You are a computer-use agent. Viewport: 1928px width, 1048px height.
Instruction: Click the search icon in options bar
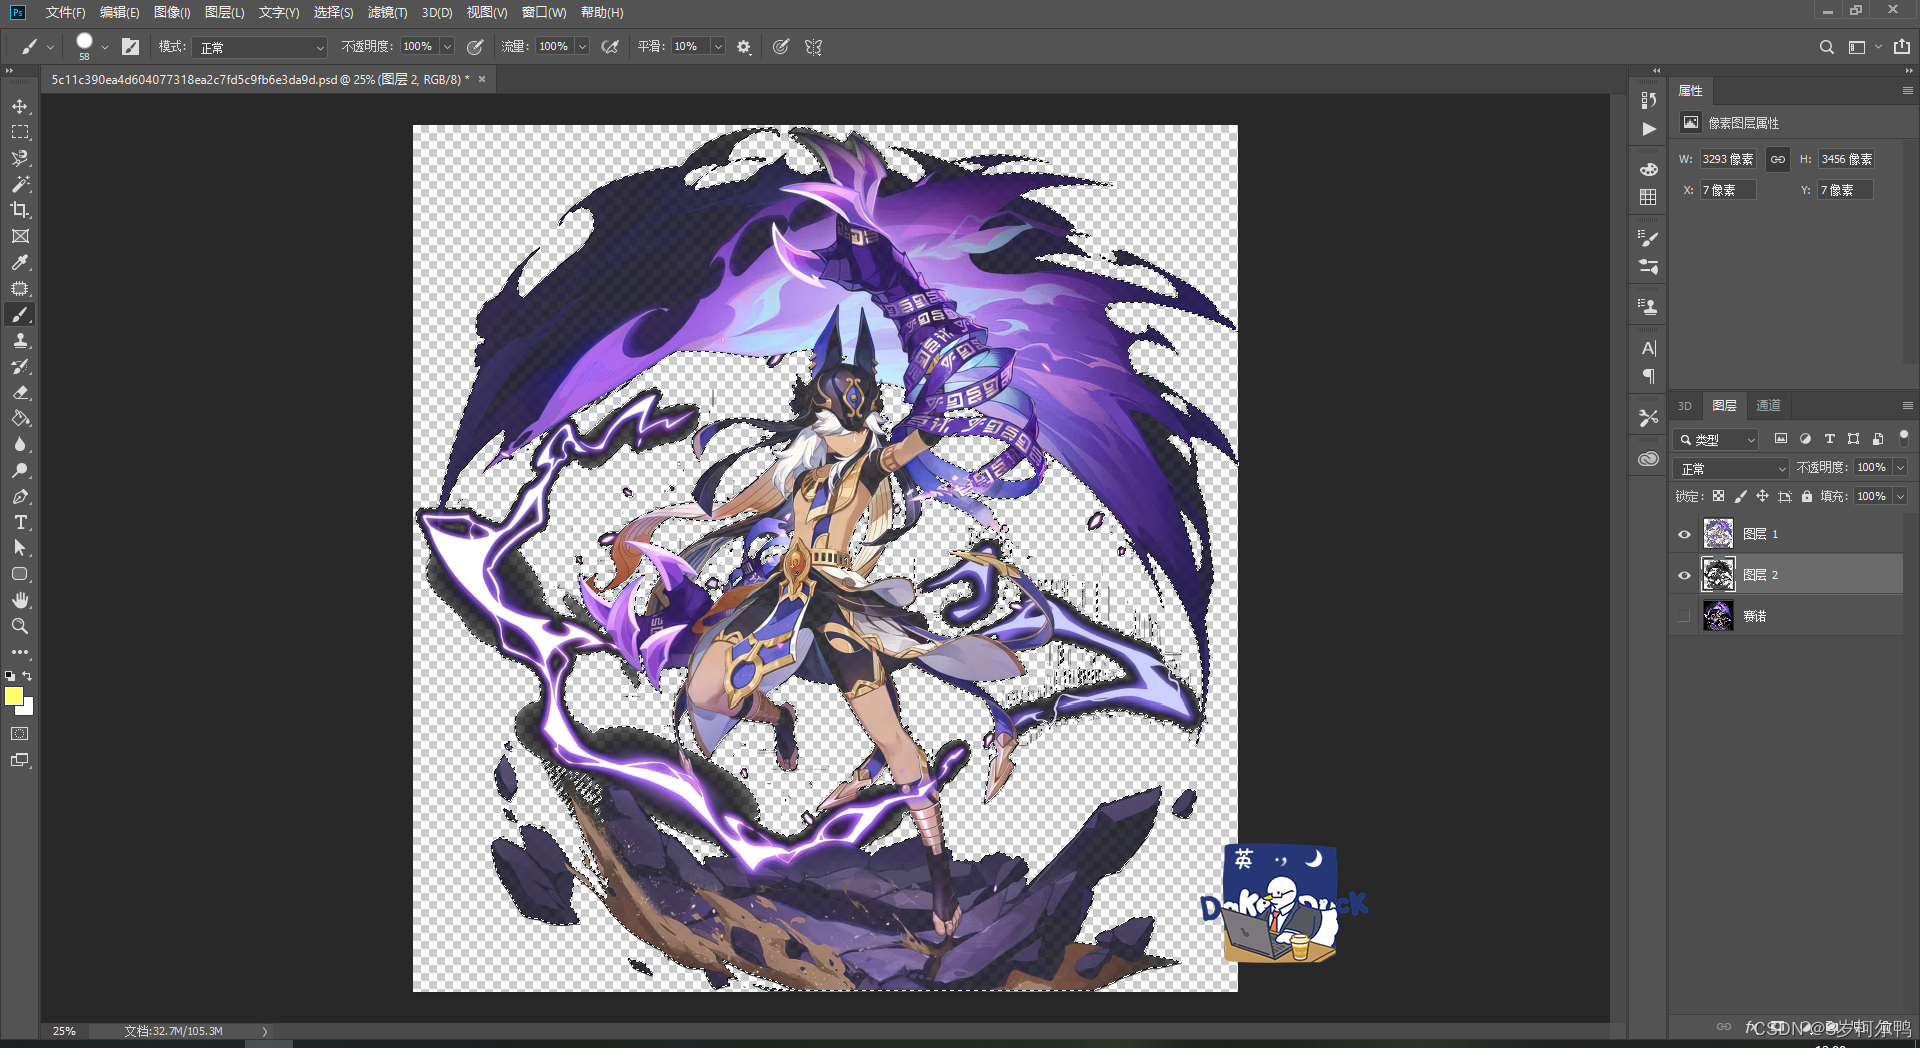[x=1826, y=47]
